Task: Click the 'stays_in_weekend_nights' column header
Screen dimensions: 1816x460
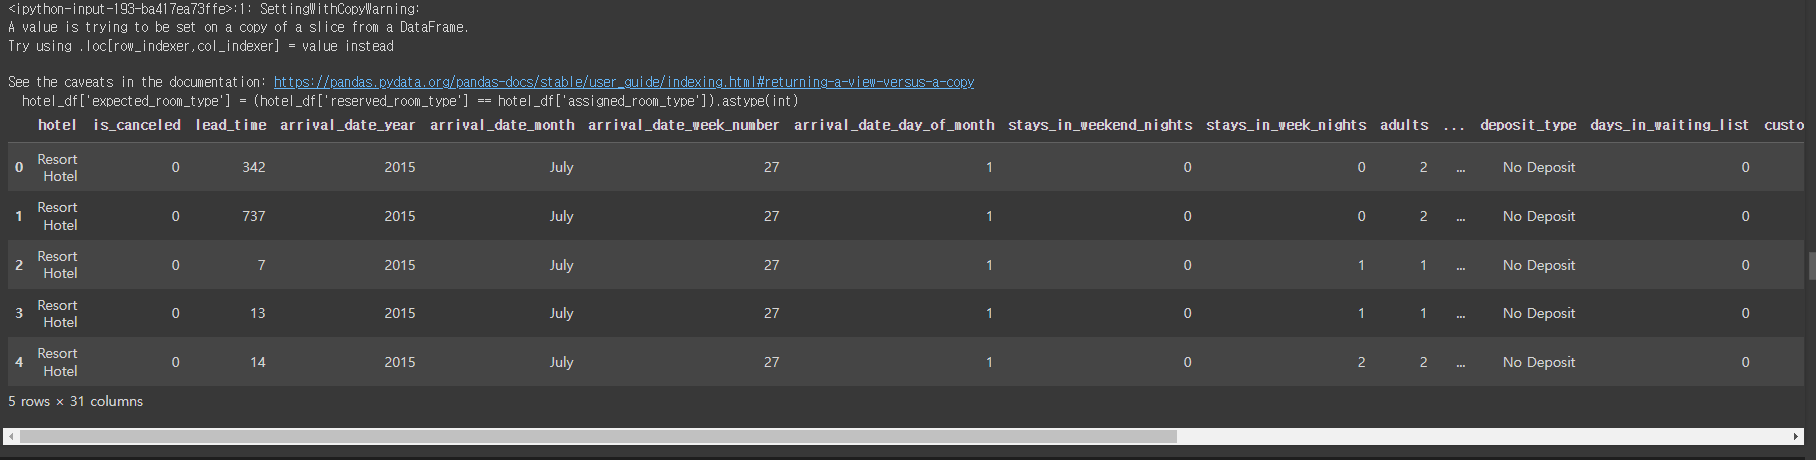Action: (x=1100, y=125)
